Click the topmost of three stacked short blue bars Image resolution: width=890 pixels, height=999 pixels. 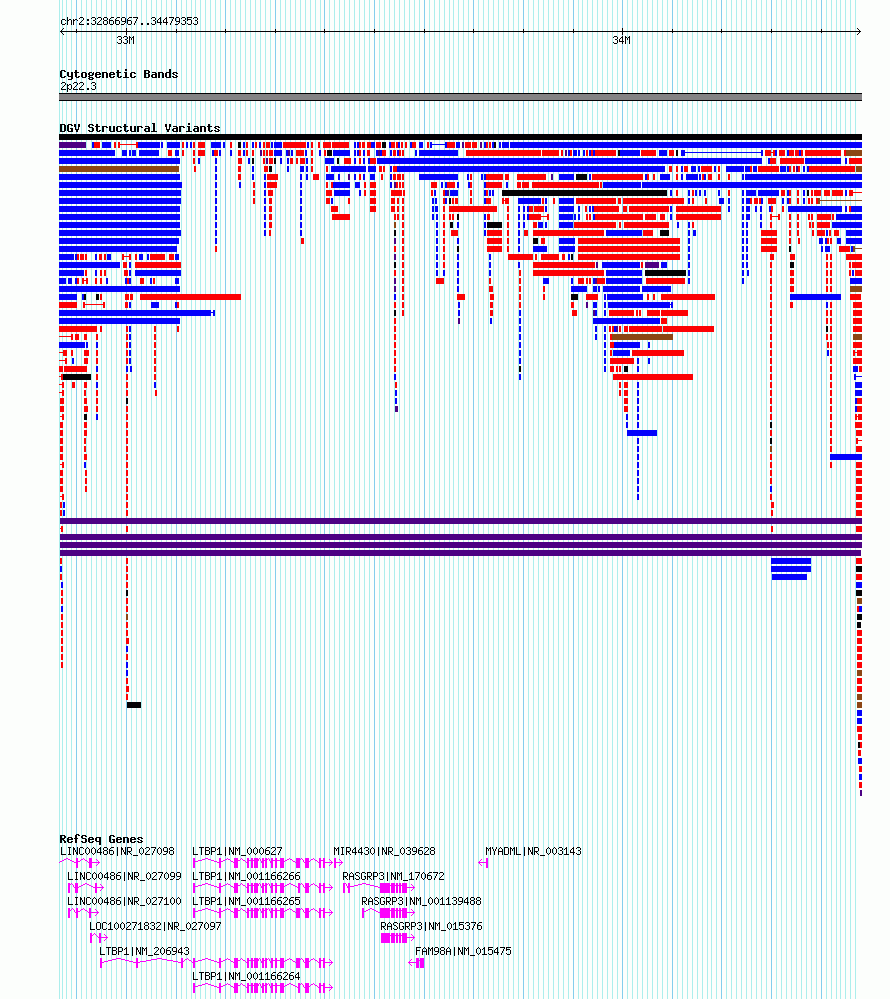click(x=791, y=561)
